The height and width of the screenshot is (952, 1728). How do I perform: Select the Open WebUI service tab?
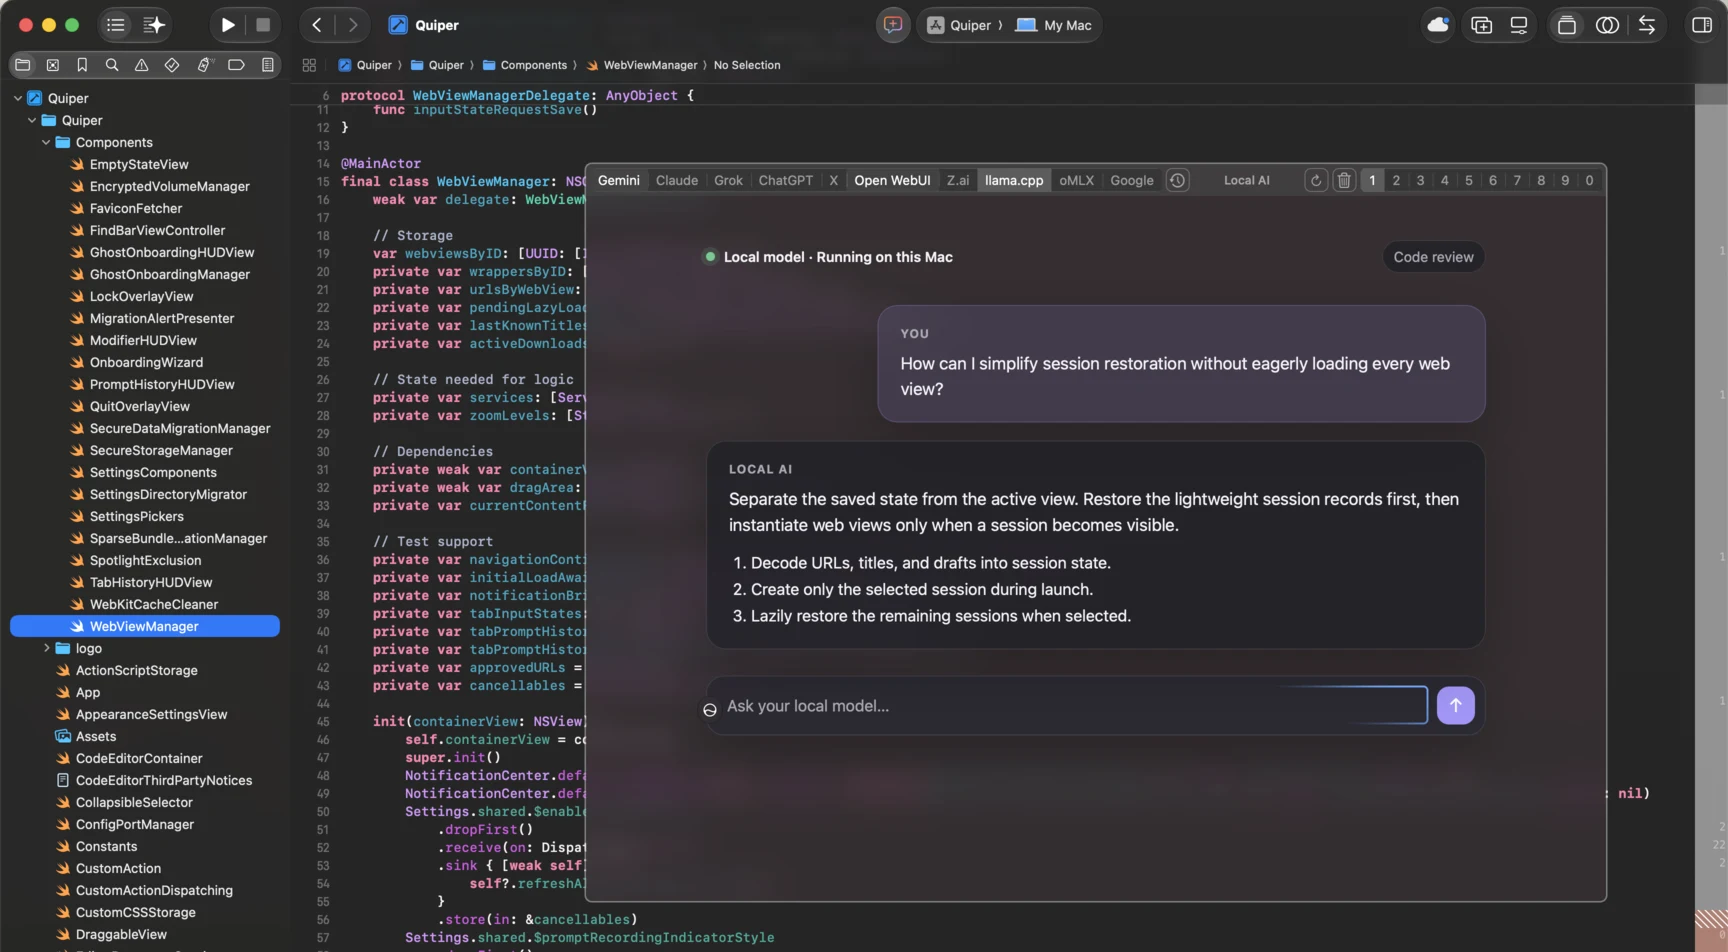892,181
